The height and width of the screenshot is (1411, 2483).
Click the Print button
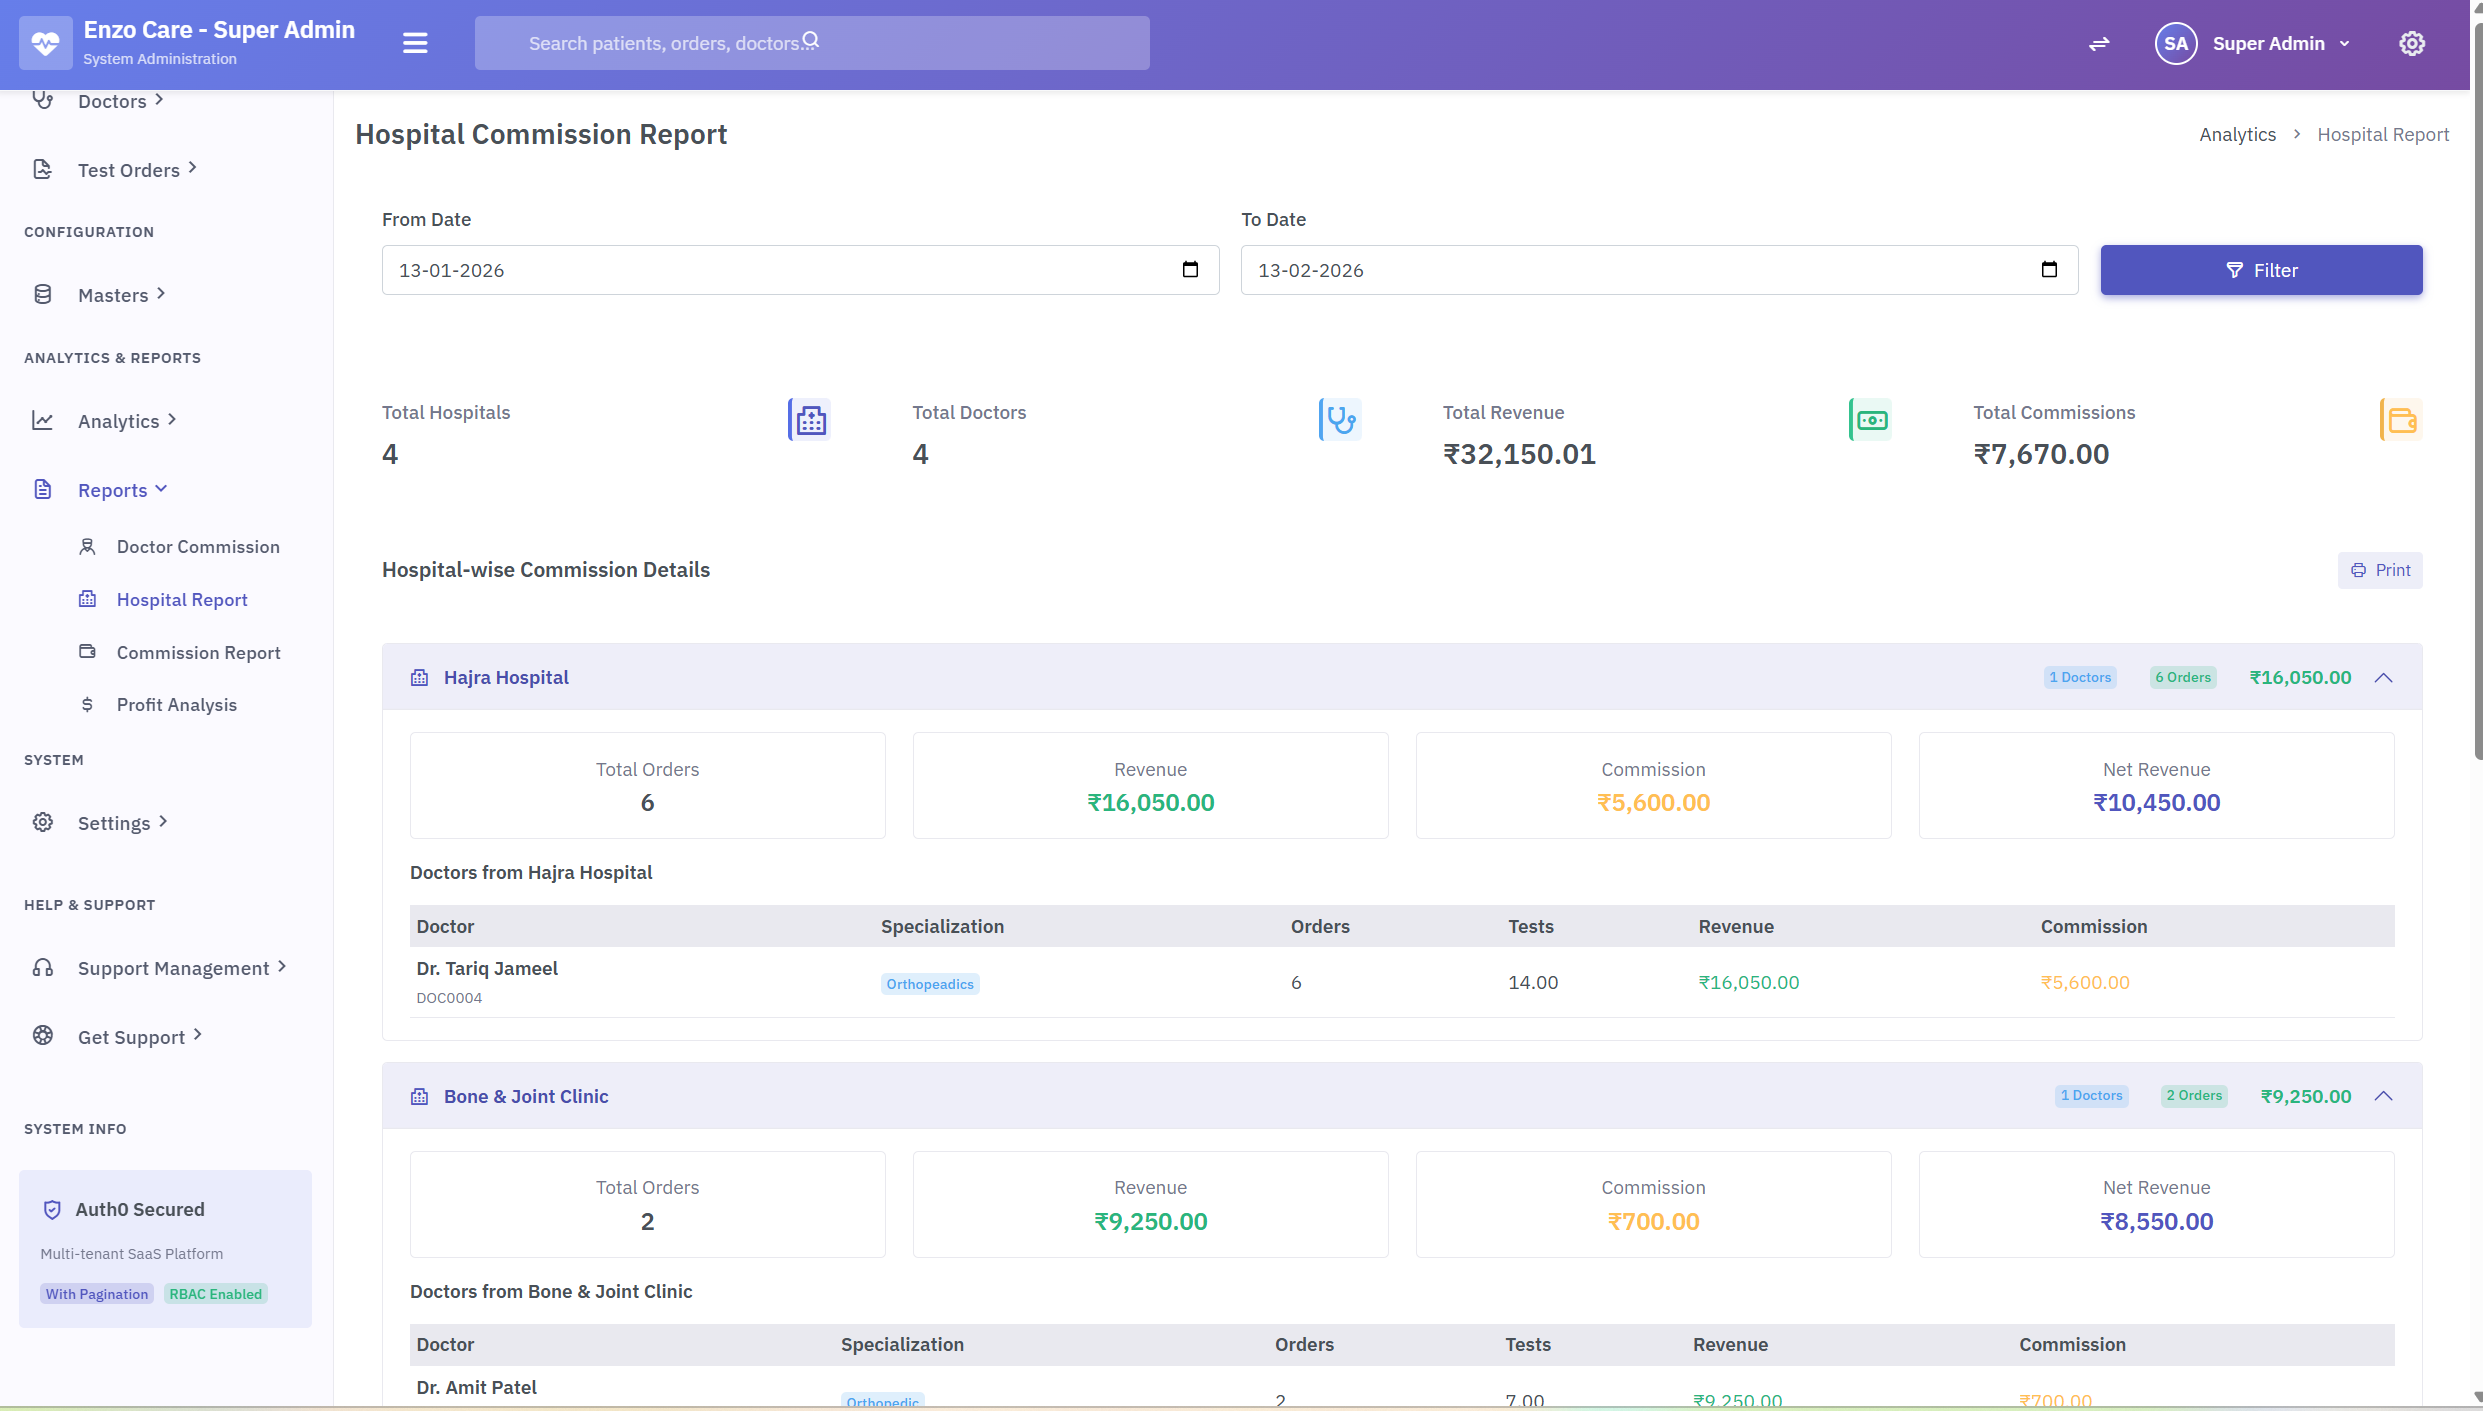click(2380, 569)
